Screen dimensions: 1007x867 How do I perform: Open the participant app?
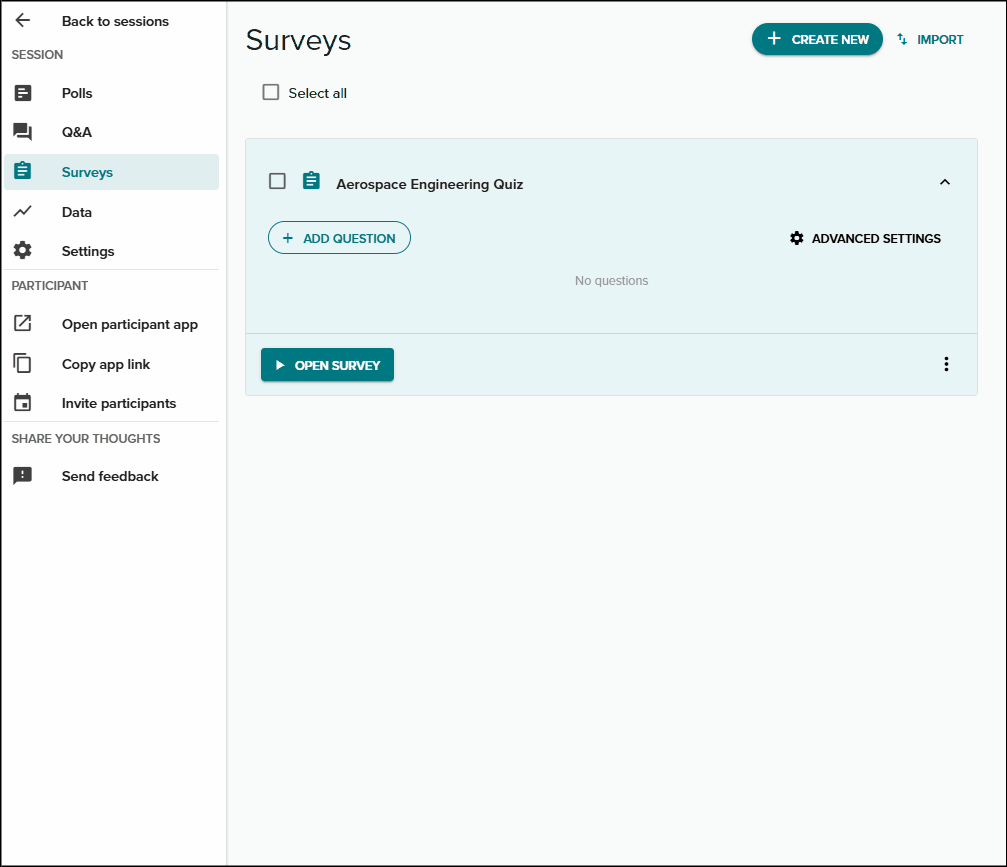click(x=22, y=324)
